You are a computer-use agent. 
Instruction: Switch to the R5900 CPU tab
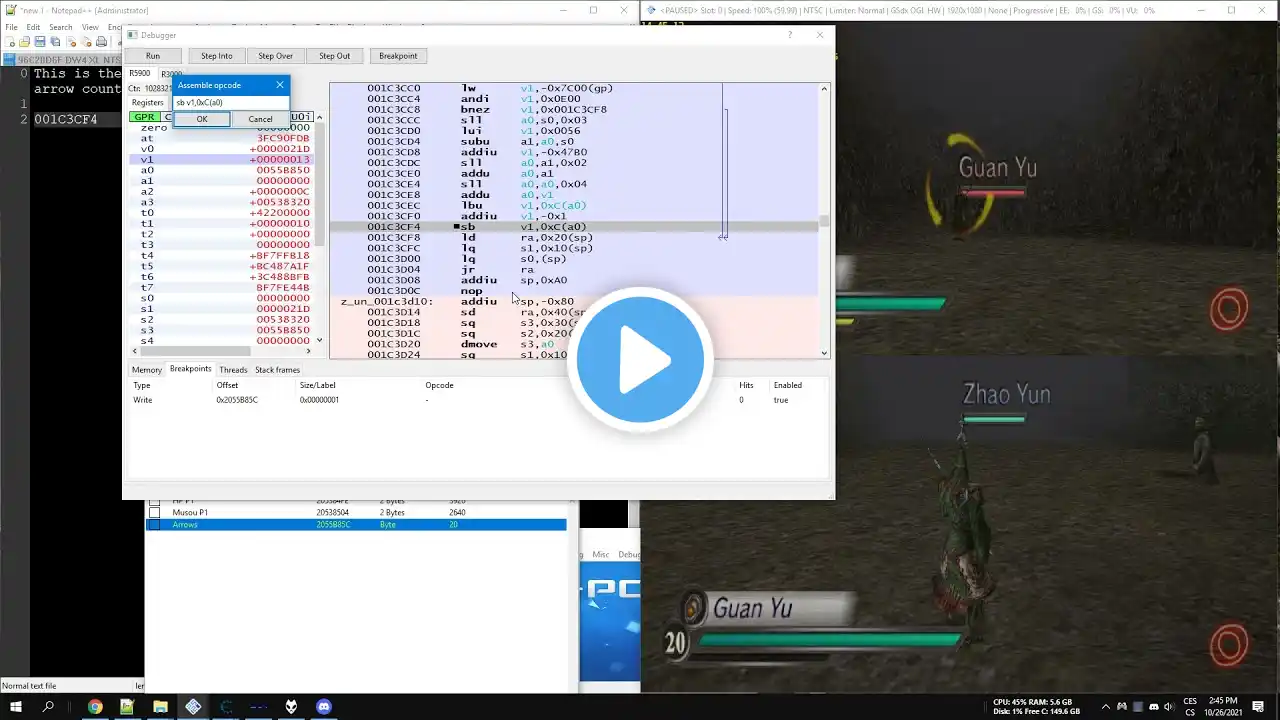tap(139, 73)
